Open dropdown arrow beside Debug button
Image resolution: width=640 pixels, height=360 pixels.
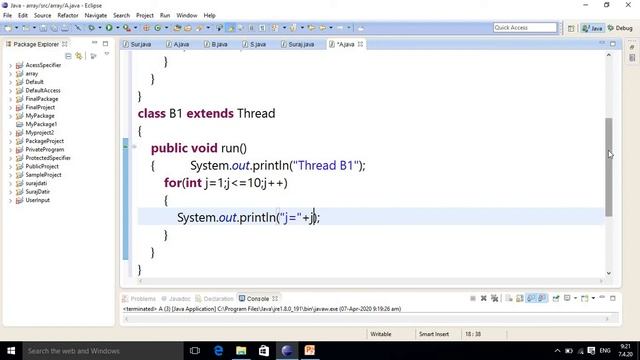pos(100,28)
